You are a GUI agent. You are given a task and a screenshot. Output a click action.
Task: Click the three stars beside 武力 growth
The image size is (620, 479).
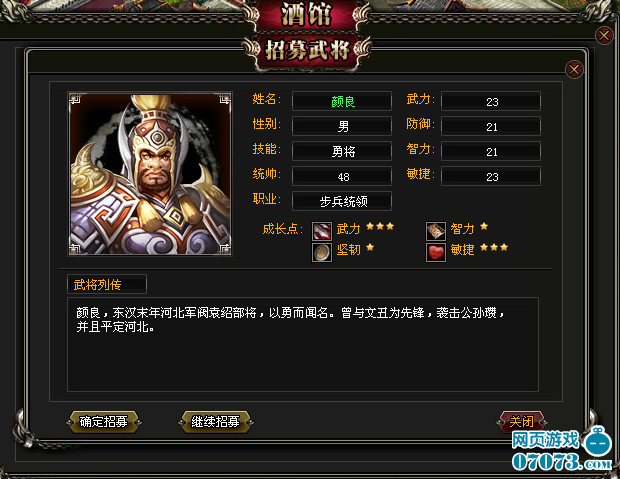pos(380,227)
